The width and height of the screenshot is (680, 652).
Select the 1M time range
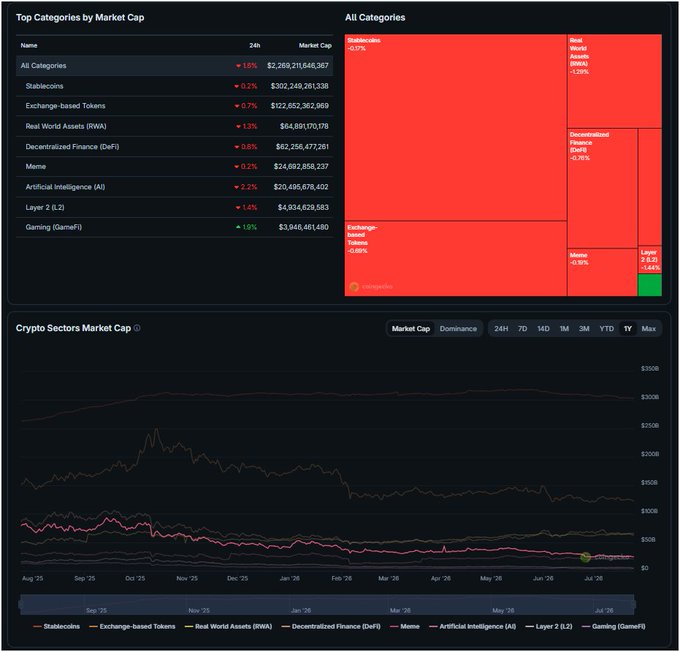click(564, 329)
